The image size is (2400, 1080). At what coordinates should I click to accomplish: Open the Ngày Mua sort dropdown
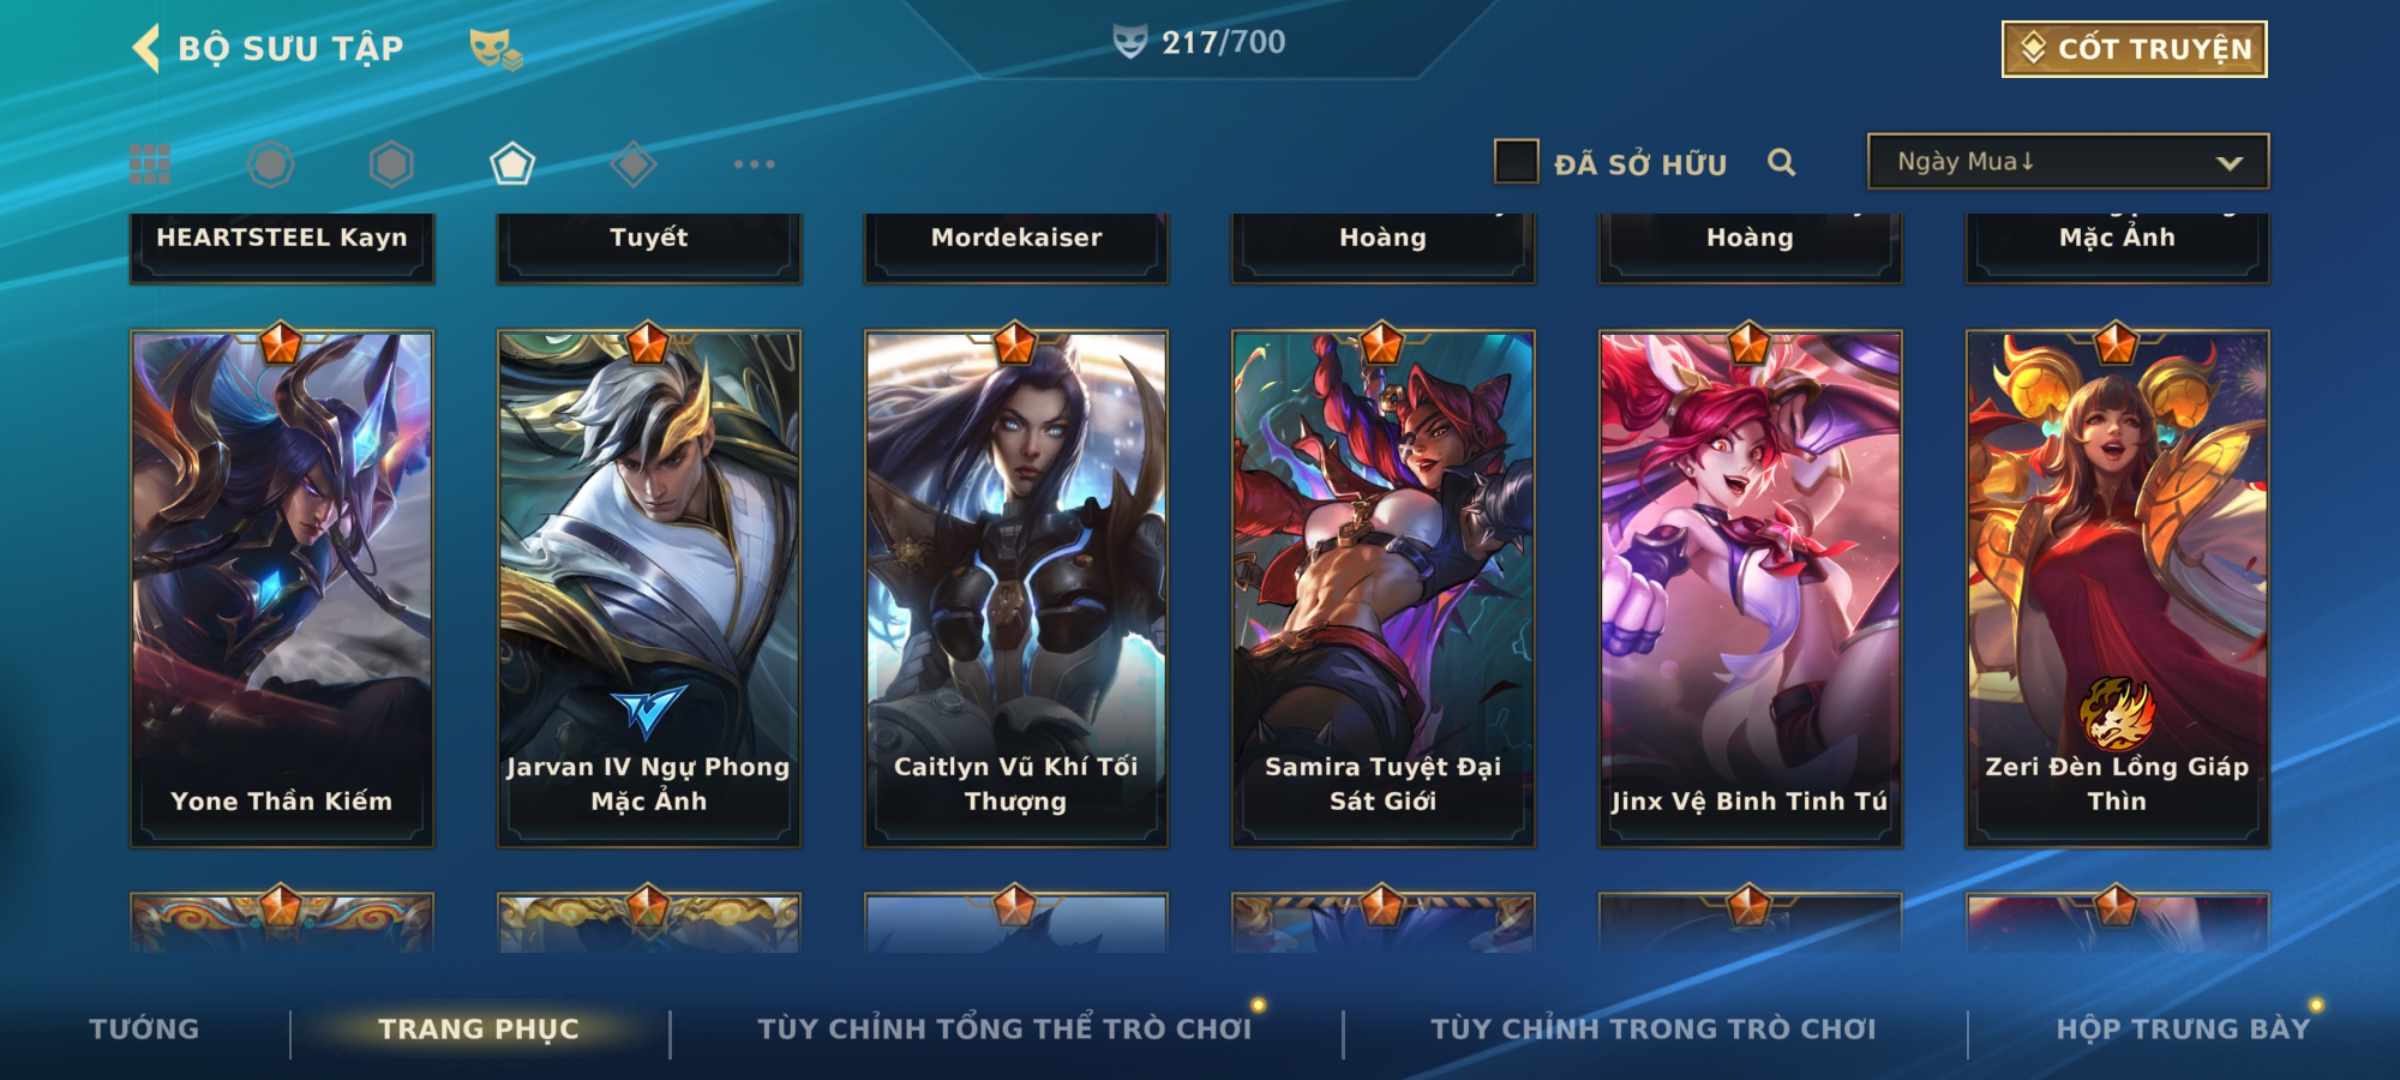tap(2068, 161)
